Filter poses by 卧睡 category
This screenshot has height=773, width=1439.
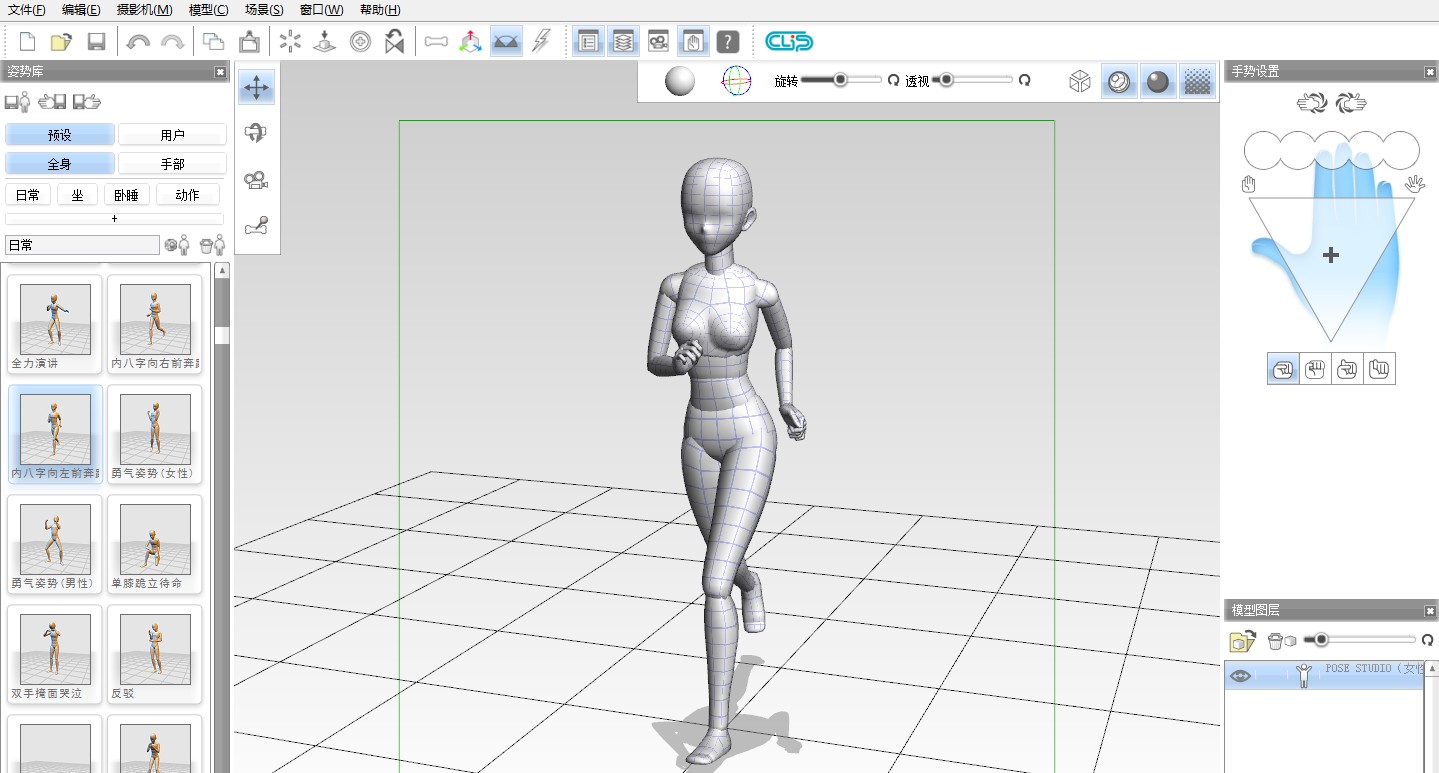click(x=126, y=195)
